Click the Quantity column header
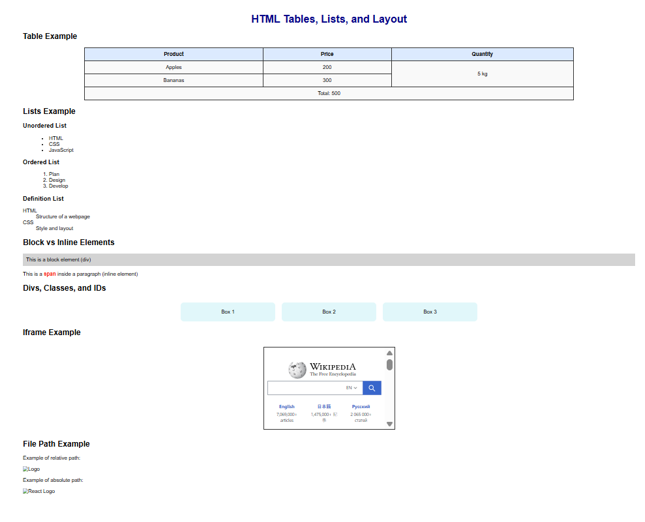This screenshot has height=522, width=645. [482, 54]
